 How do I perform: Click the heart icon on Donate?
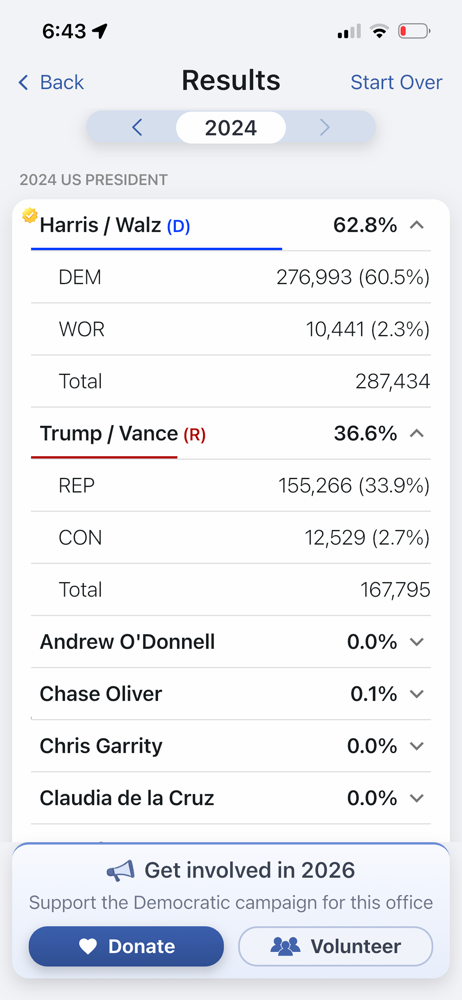click(87, 947)
